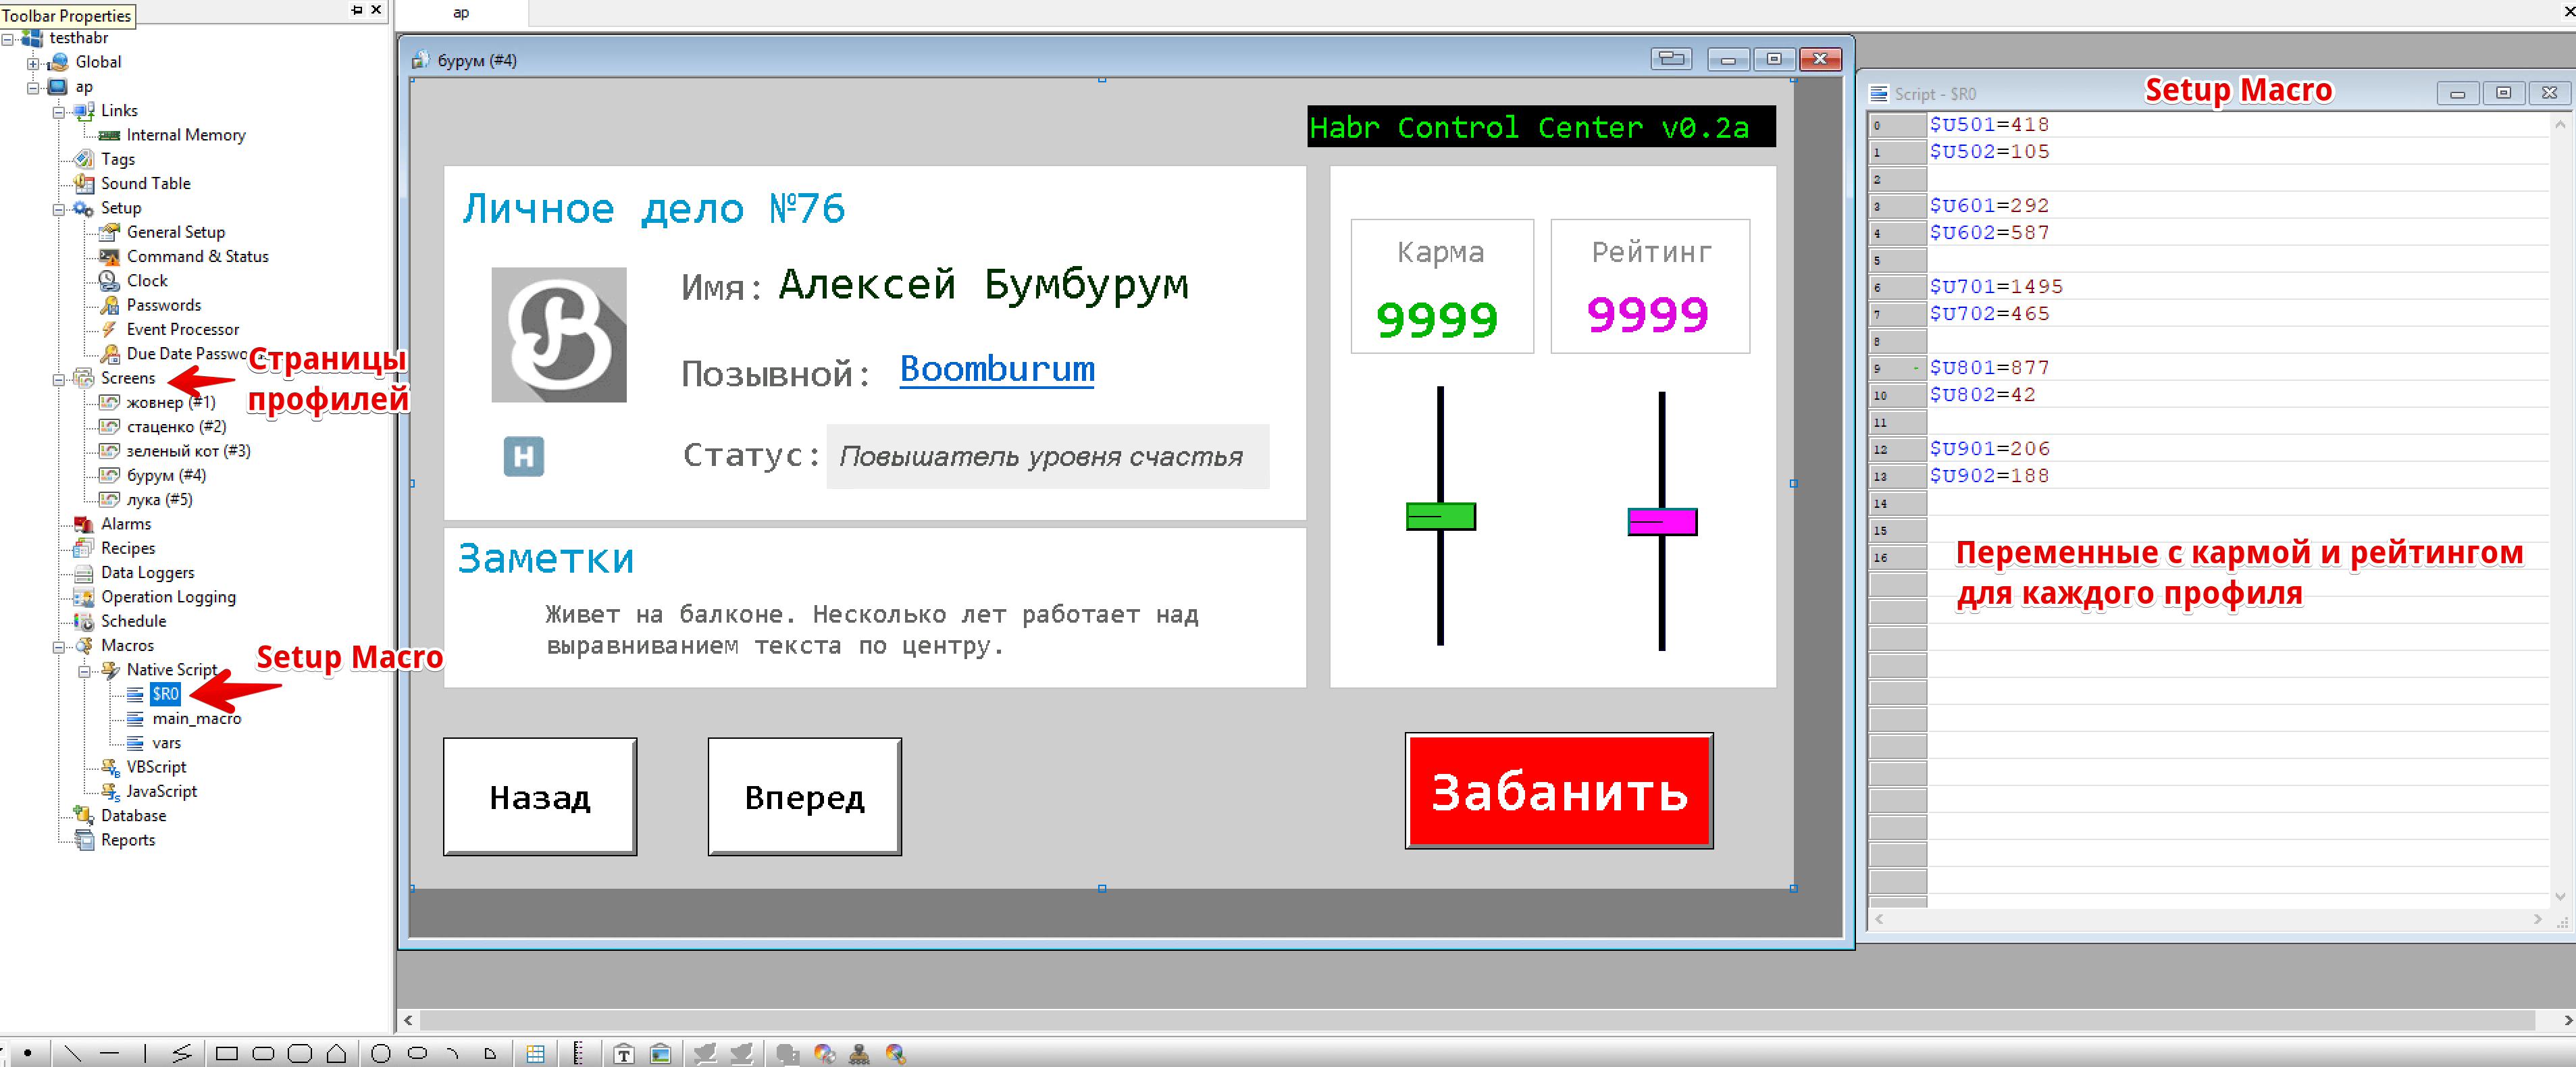
Task: Select the rectangle drawing tool
Action: point(227,1053)
